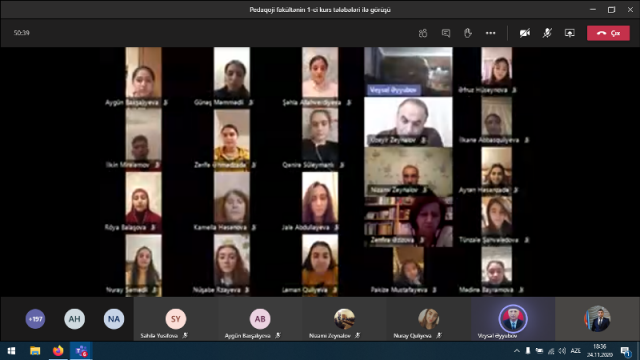This screenshot has height=360, width=640.
Task: Select the AH participant avatar
Action: [74, 319]
